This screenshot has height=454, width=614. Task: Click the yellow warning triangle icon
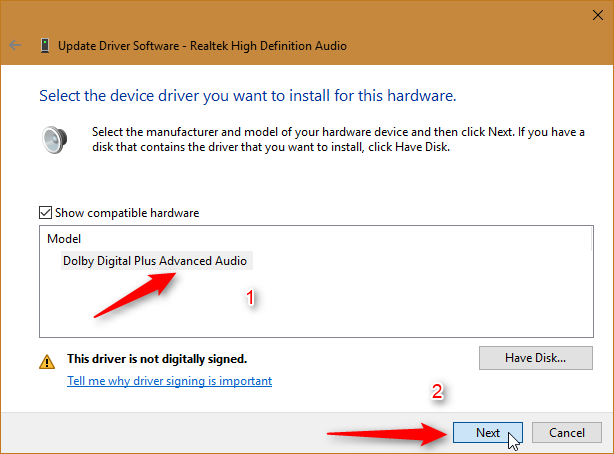[x=47, y=362]
